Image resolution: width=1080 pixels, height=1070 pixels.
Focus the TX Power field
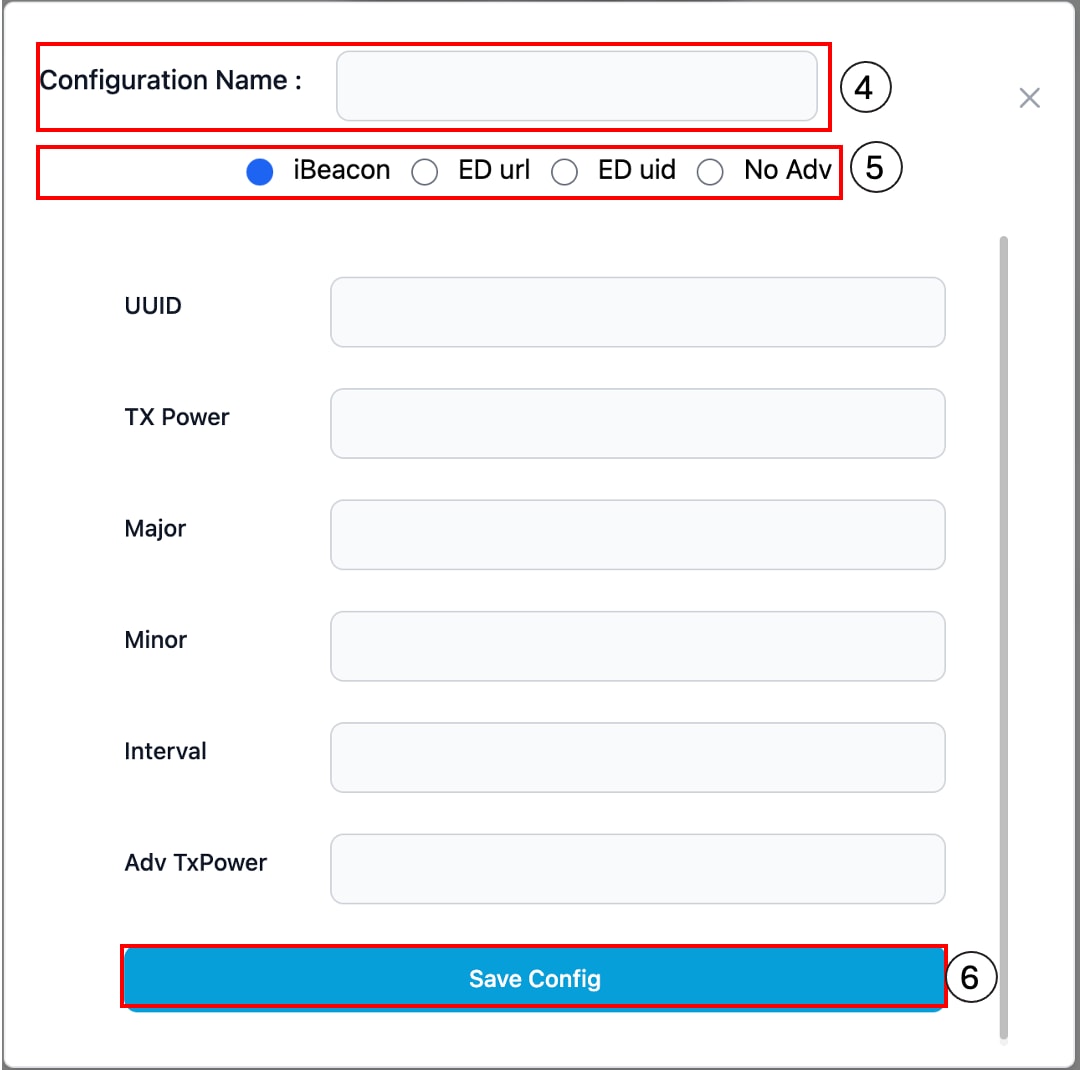(637, 423)
